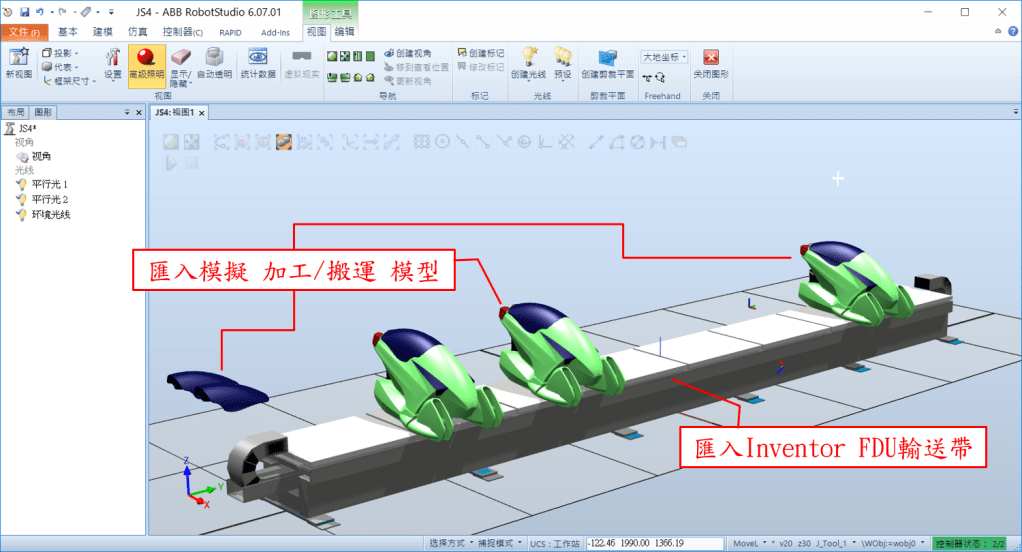The image size is (1022, 552).
Task: Open the 仿真 (Simulation) ribbon tab
Action: point(137,32)
